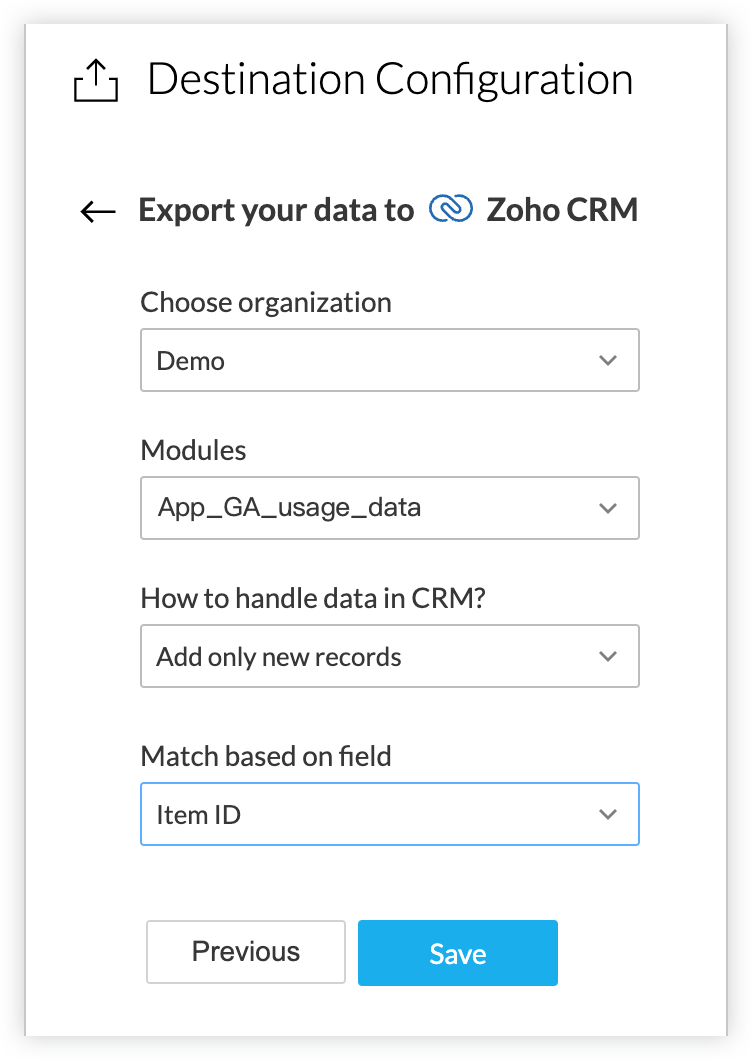Open the Choose organization dropdown showing Demo
This screenshot has height=1060, width=752.
click(x=389, y=361)
